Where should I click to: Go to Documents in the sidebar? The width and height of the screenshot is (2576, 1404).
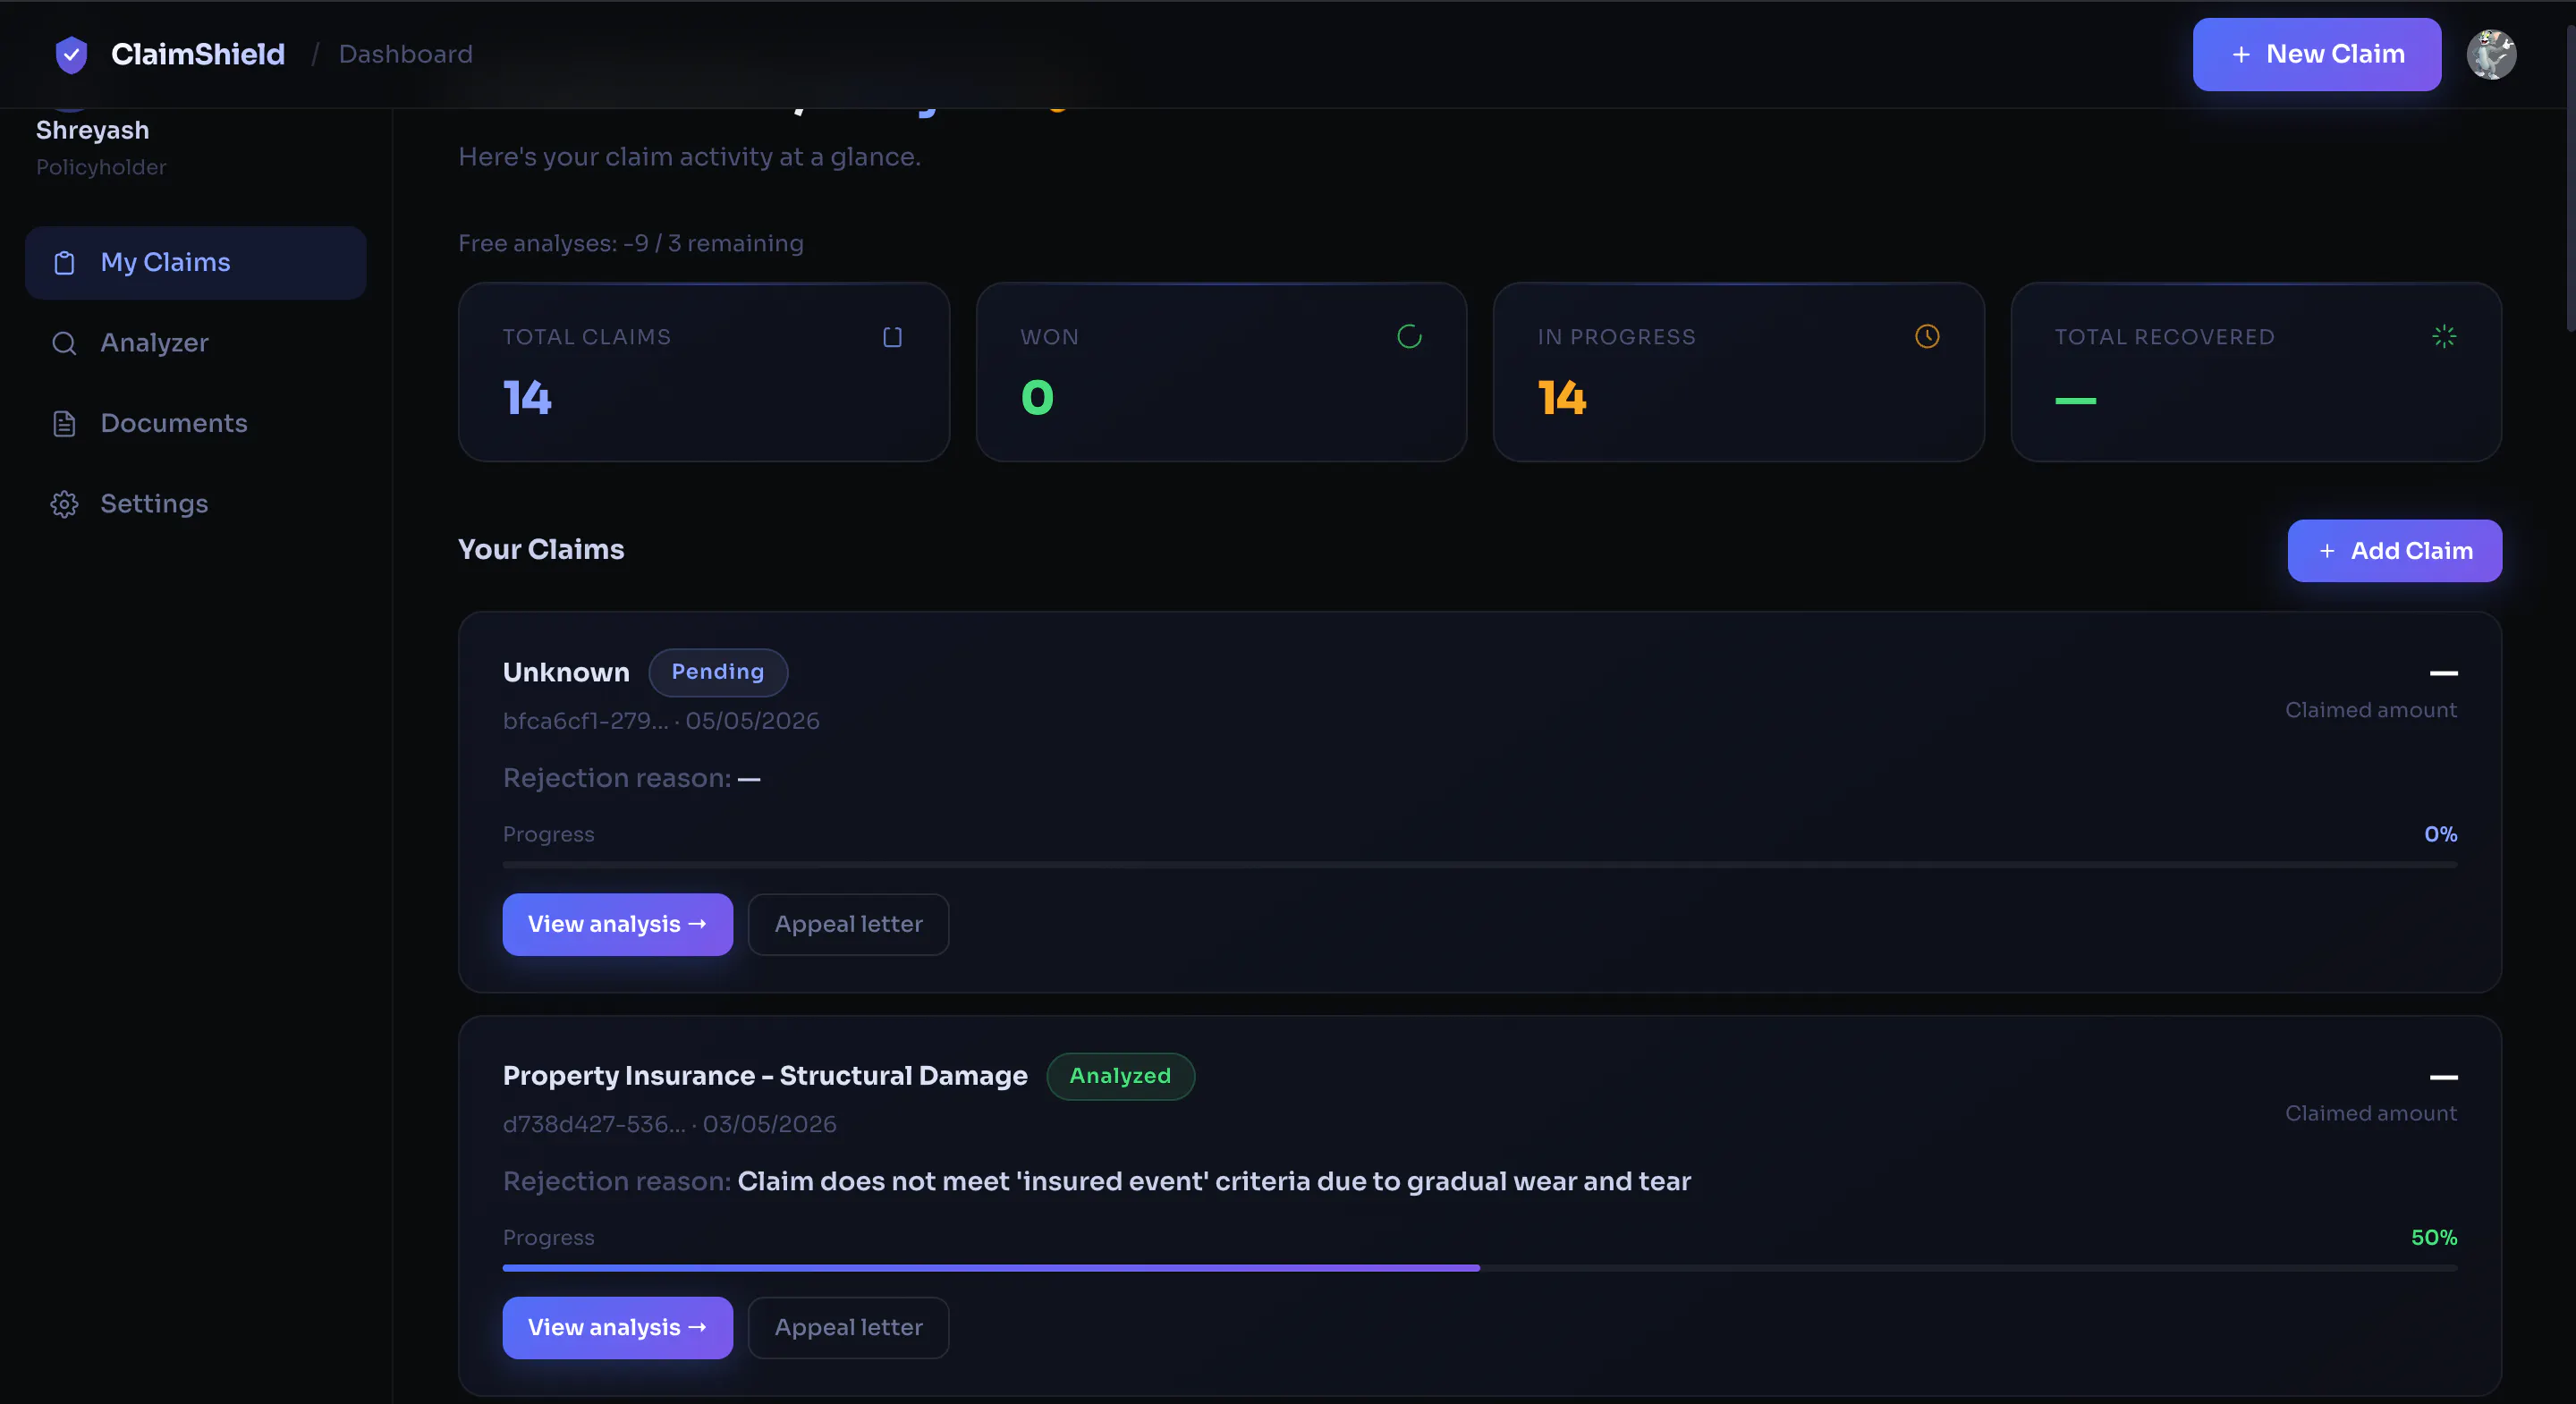click(196, 424)
